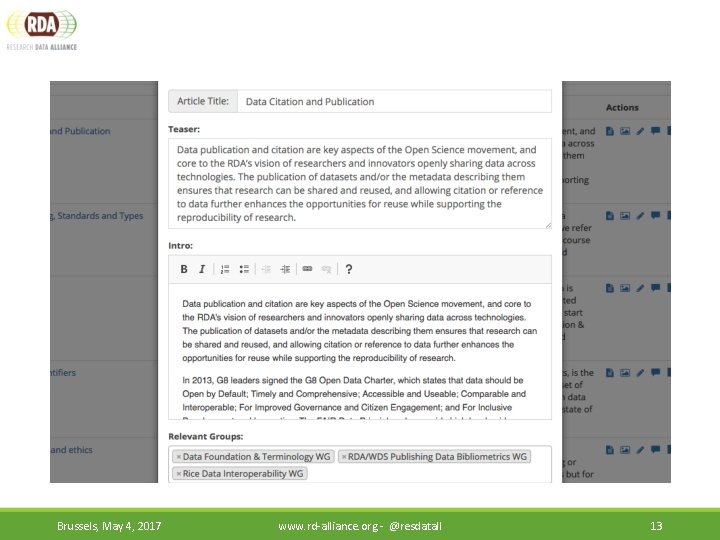
Task: Click the Teaser text area resize handle
Action: [548, 225]
